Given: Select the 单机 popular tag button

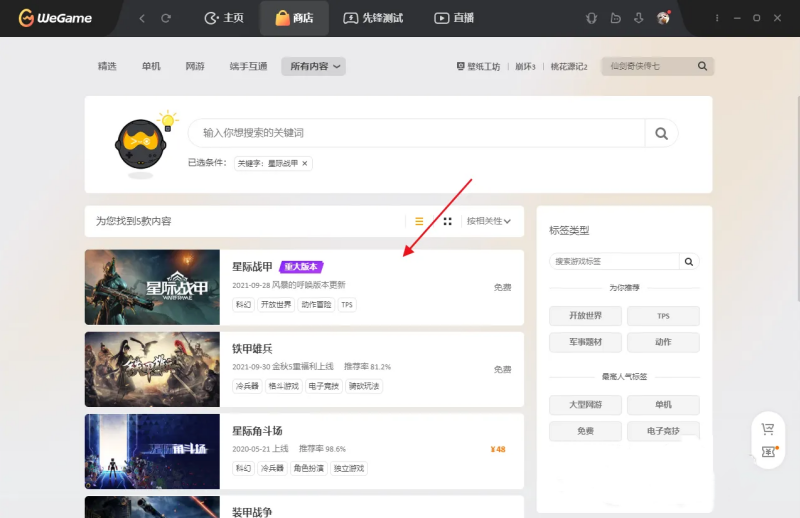Looking at the screenshot, I should [x=663, y=405].
